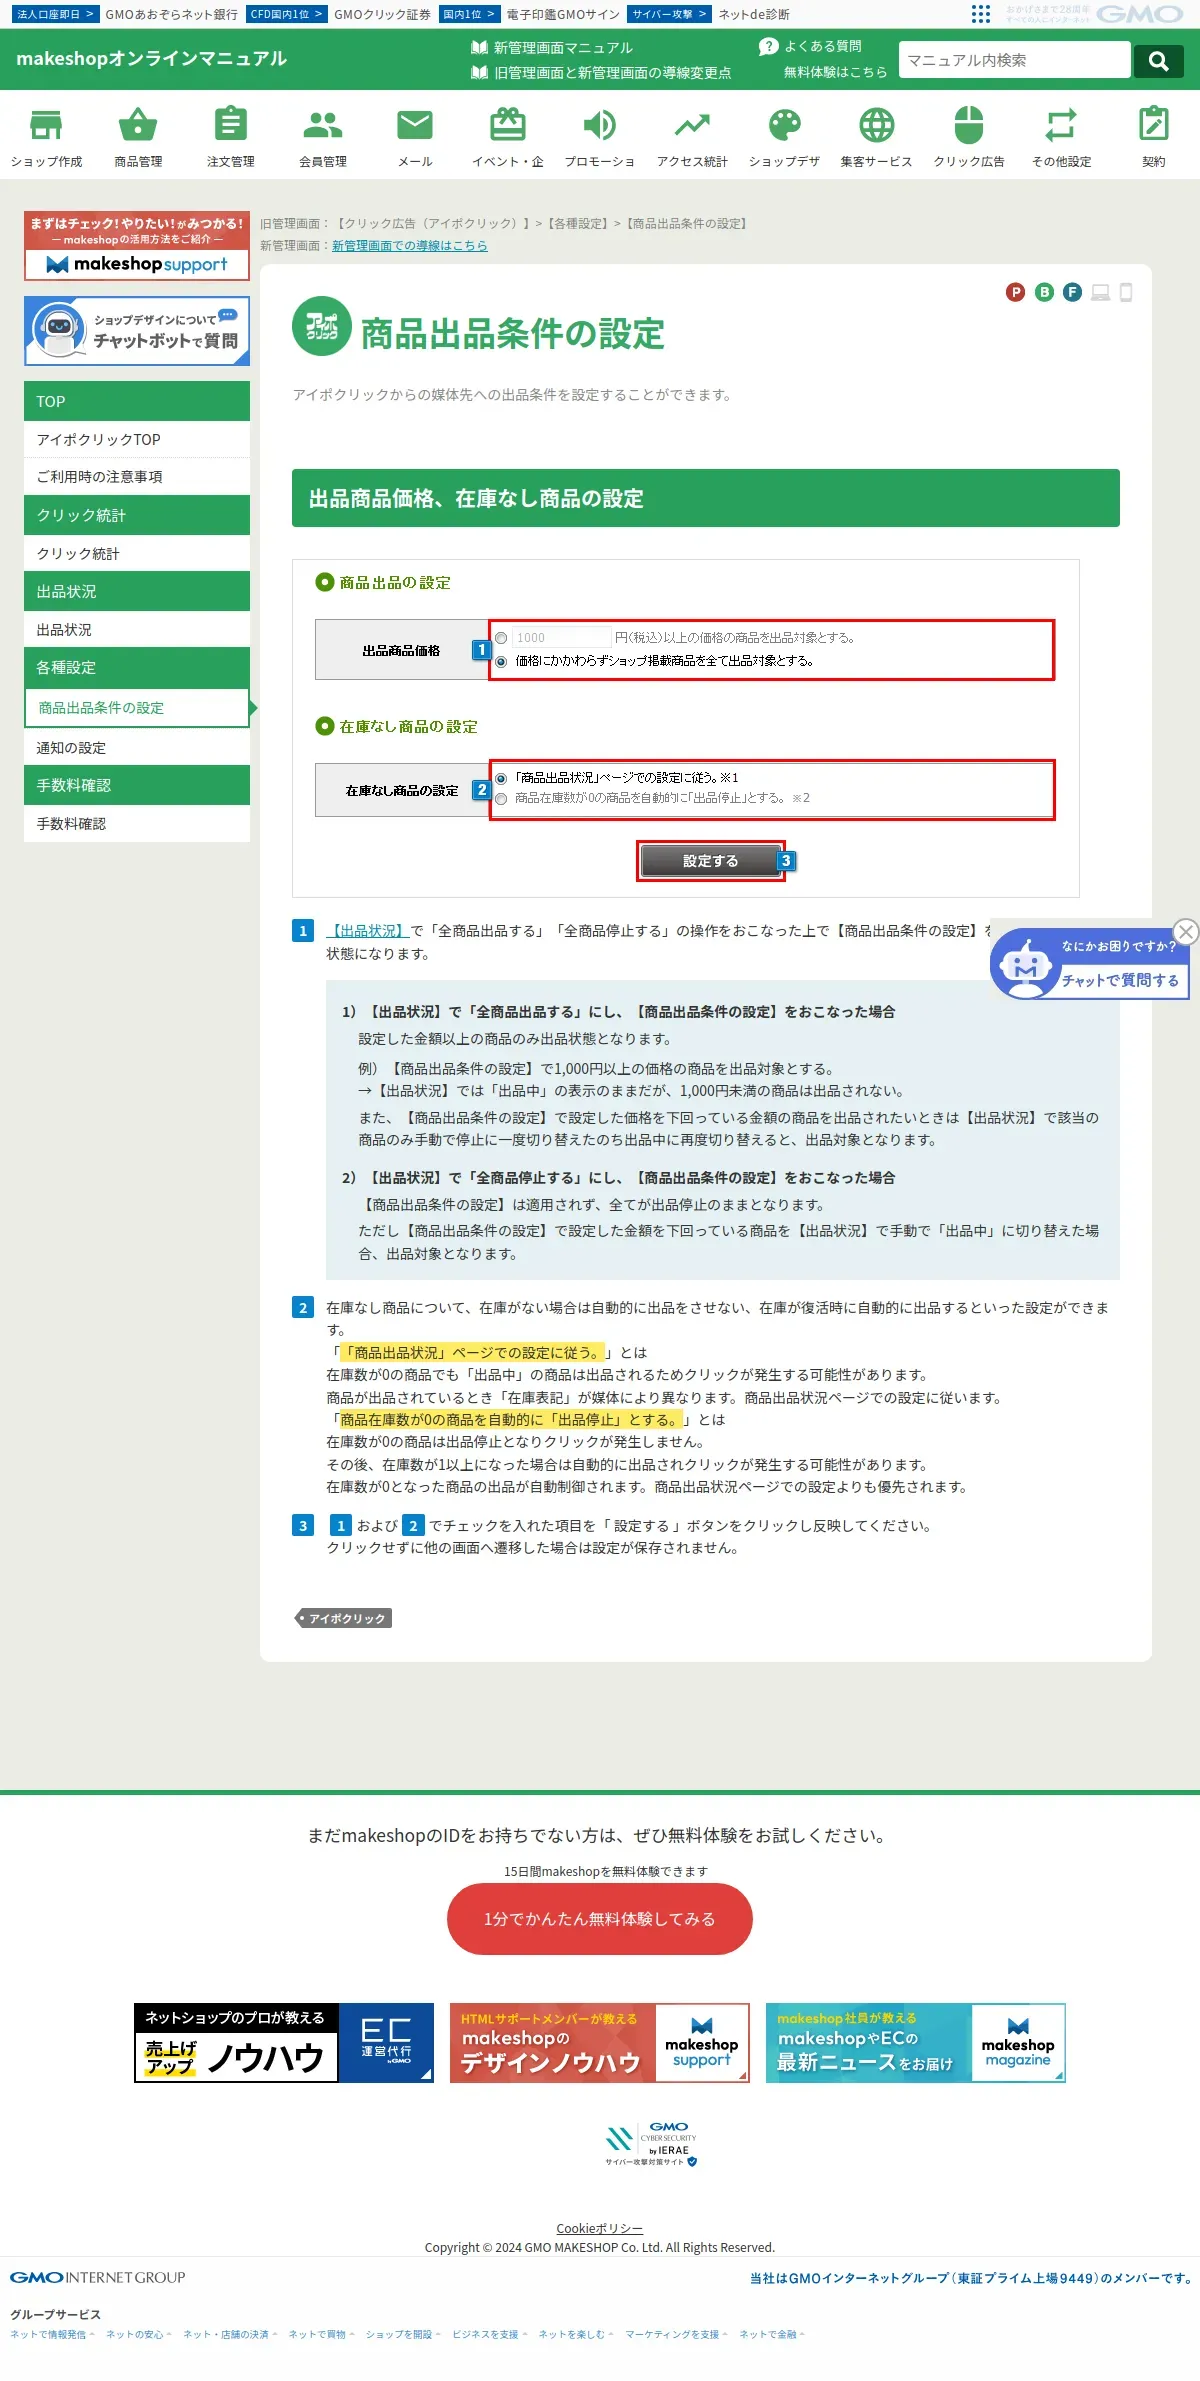Select アイポクリックTOP in sidebar
This screenshot has width=1200, height=2381.
tap(137, 440)
